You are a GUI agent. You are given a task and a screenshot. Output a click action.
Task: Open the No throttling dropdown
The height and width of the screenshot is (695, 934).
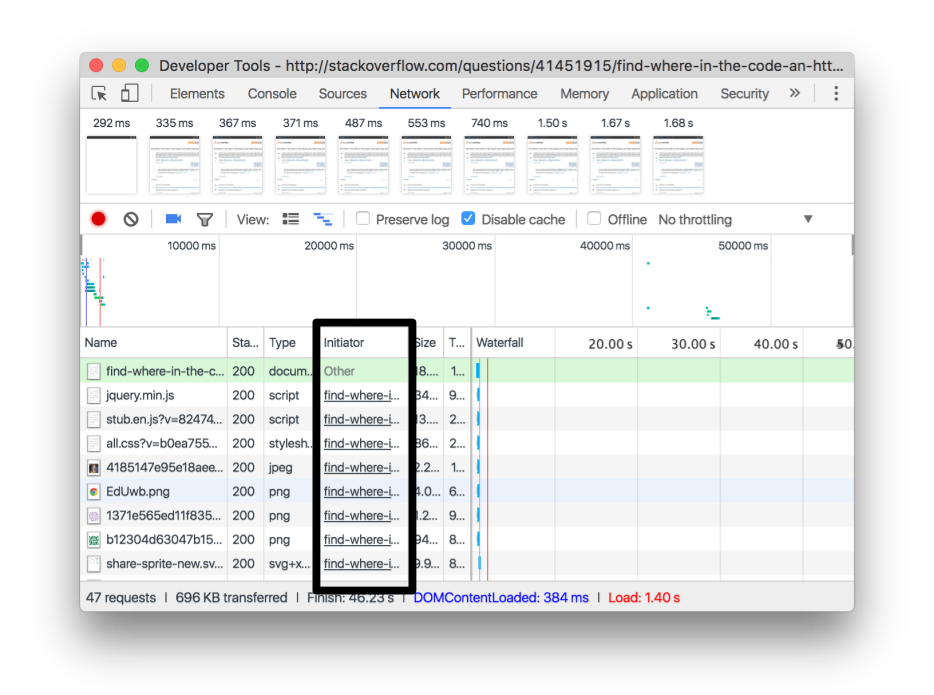click(735, 219)
